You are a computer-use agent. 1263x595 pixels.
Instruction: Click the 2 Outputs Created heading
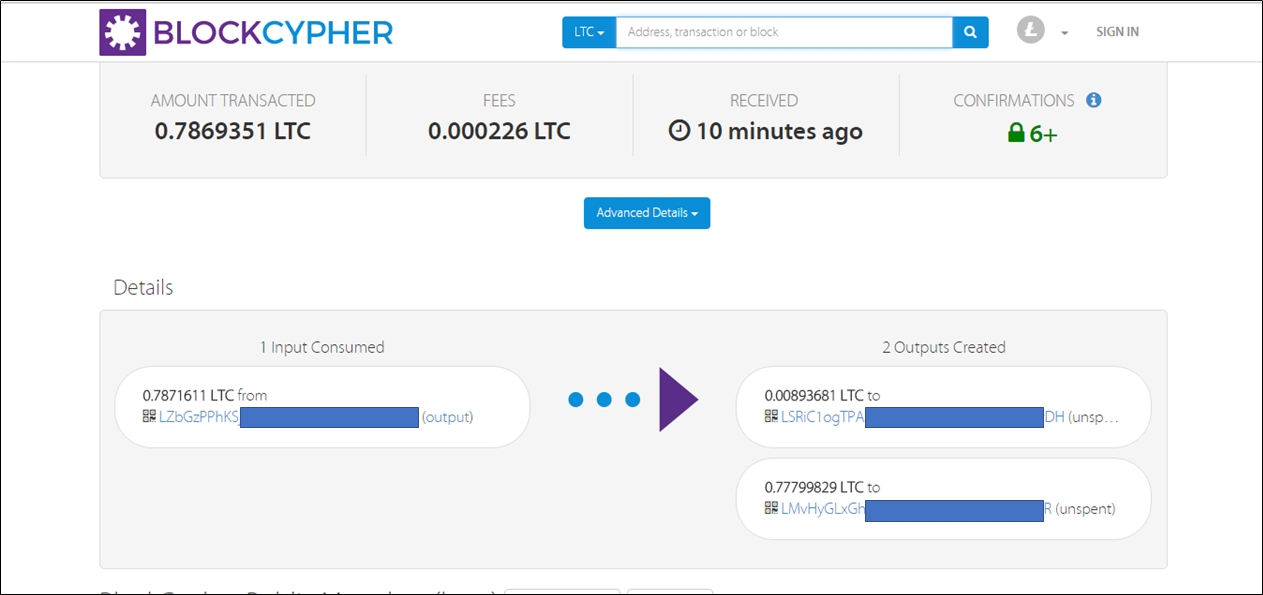click(944, 347)
